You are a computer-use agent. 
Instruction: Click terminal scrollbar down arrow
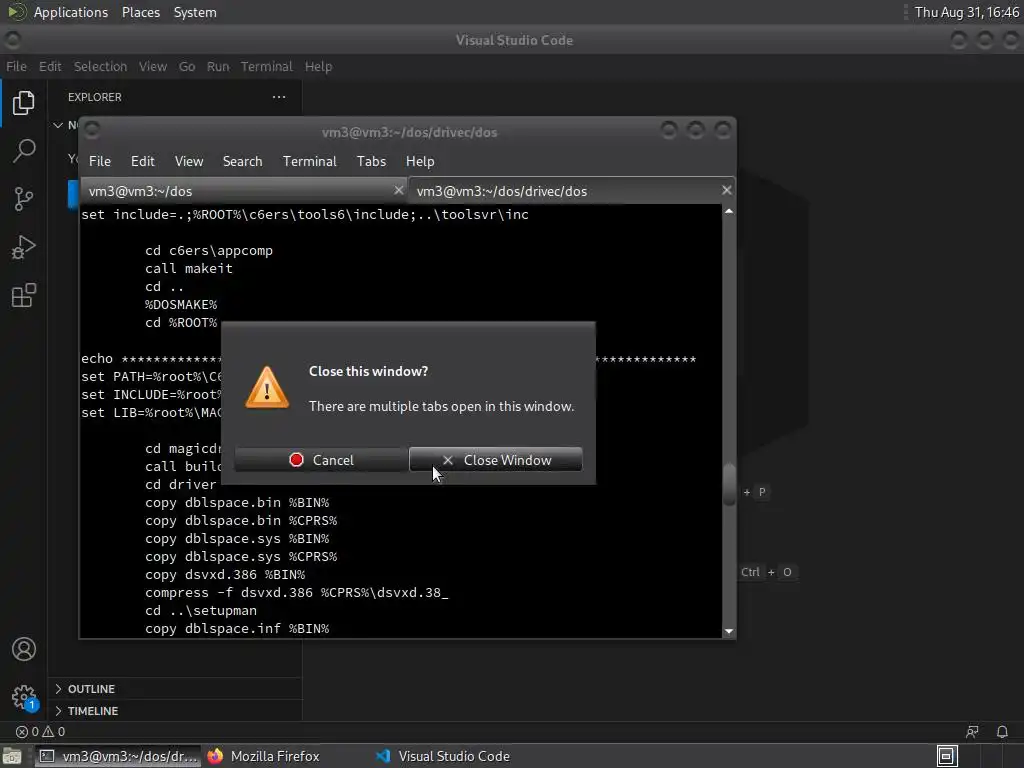point(729,632)
